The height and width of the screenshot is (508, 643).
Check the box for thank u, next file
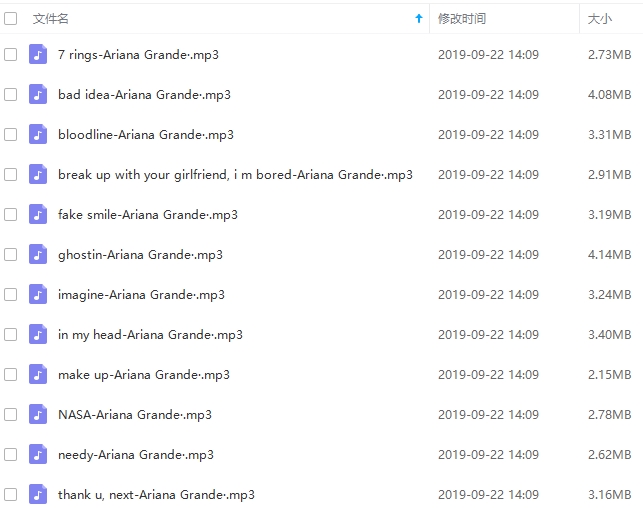(10, 494)
